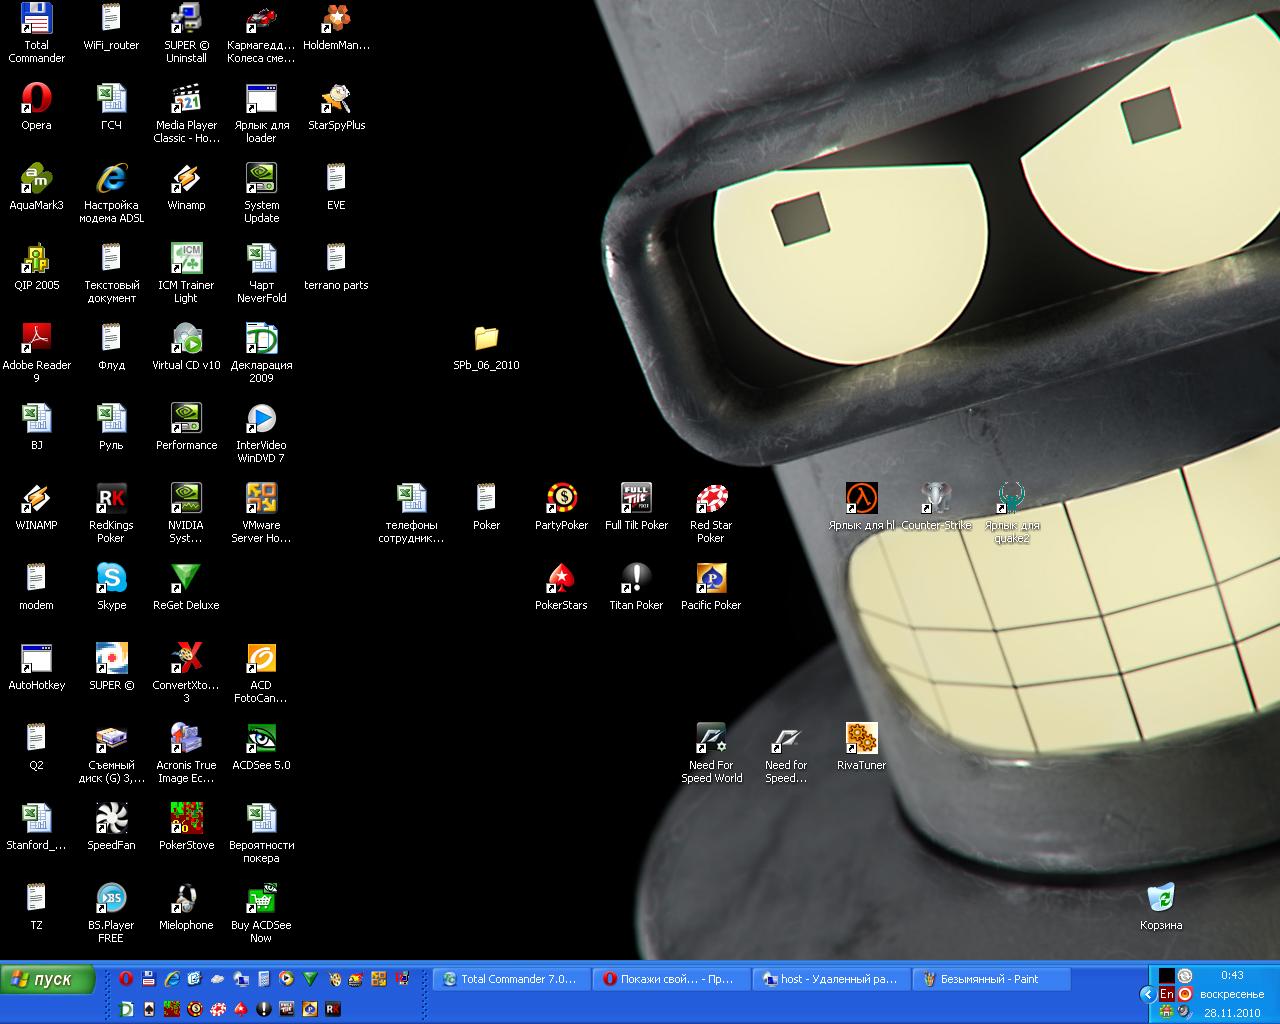Switch to Безымянный - Paint taskbar window

pos(990,980)
